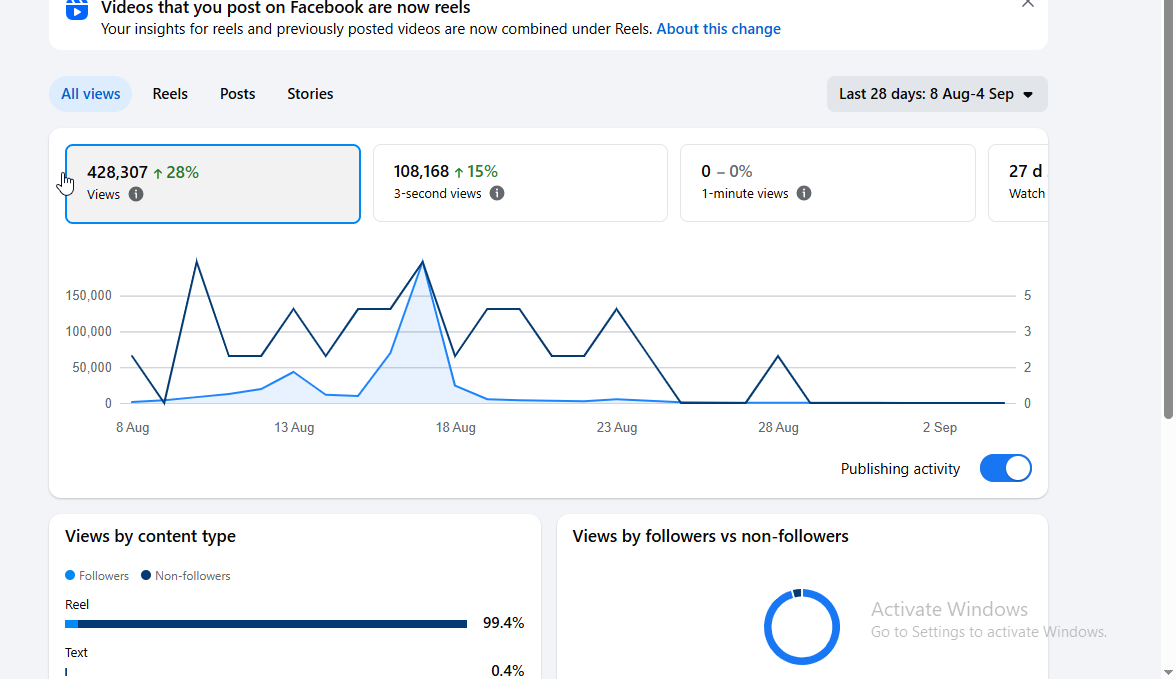This screenshot has height=679, width=1176.
Task: Select the 3-second views metric card
Action: coord(520,183)
